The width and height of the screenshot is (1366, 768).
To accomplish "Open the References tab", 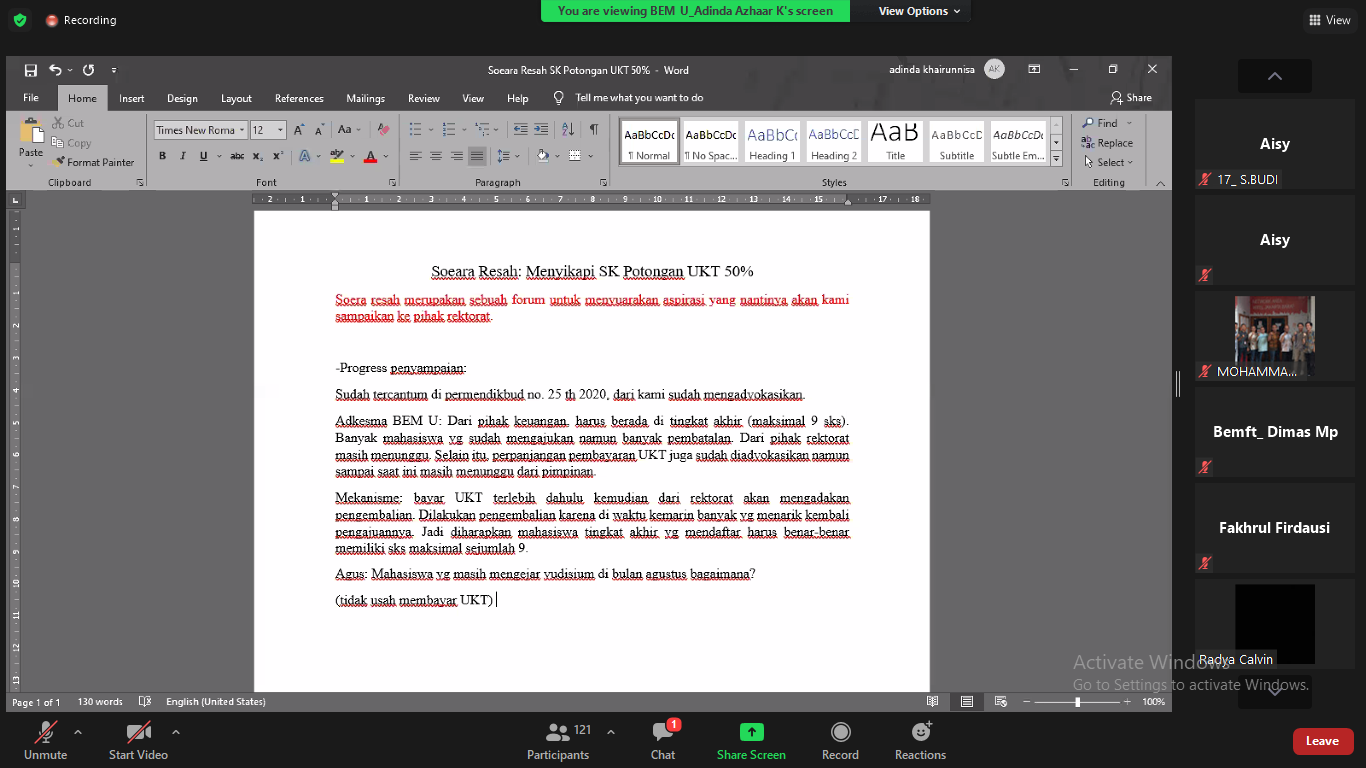I will coord(299,98).
